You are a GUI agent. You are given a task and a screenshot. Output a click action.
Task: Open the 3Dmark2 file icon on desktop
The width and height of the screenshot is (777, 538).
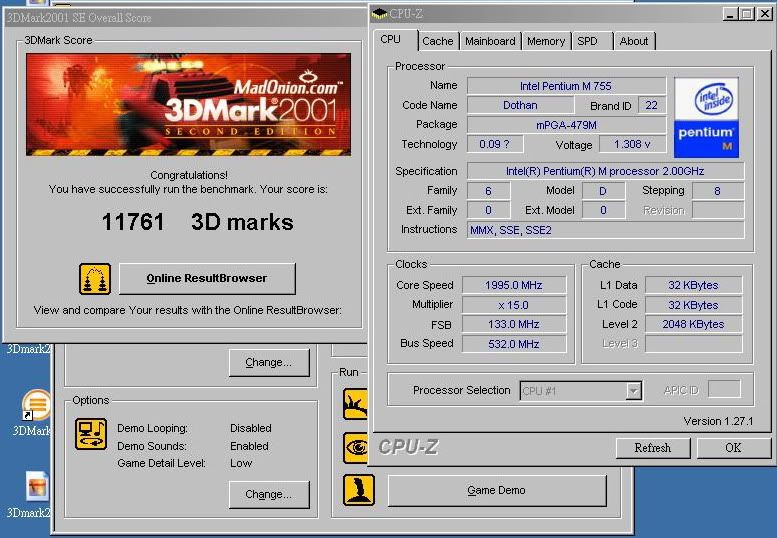point(37,485)
